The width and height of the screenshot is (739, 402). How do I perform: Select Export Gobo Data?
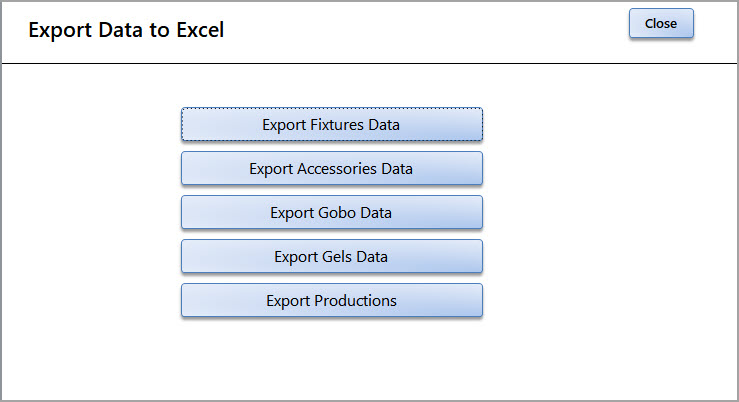pos(332,213)
